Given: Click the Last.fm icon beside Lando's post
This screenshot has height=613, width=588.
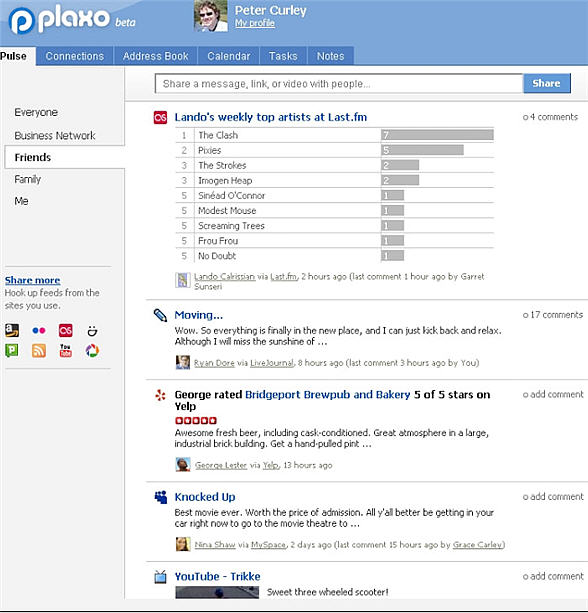Looking at the screenshot, I should click(160, 117).
